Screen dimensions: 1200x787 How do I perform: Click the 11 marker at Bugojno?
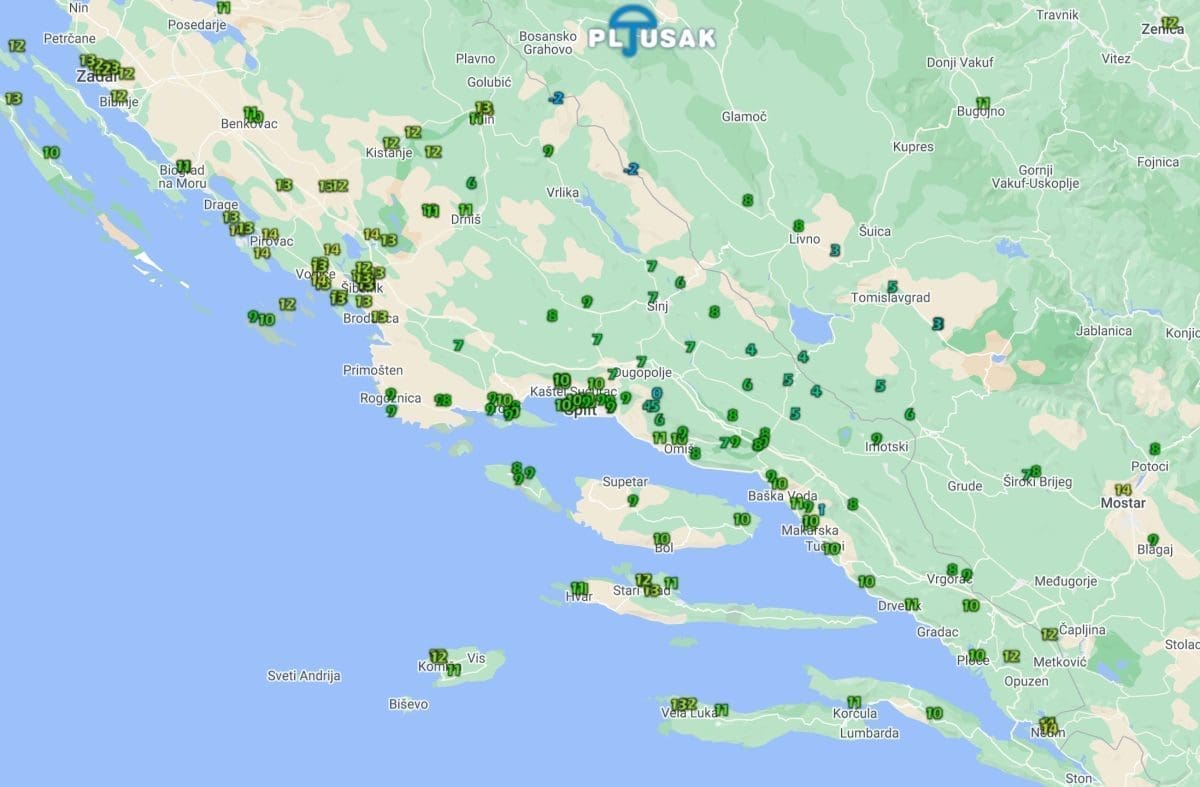click(x=983, y=103)
